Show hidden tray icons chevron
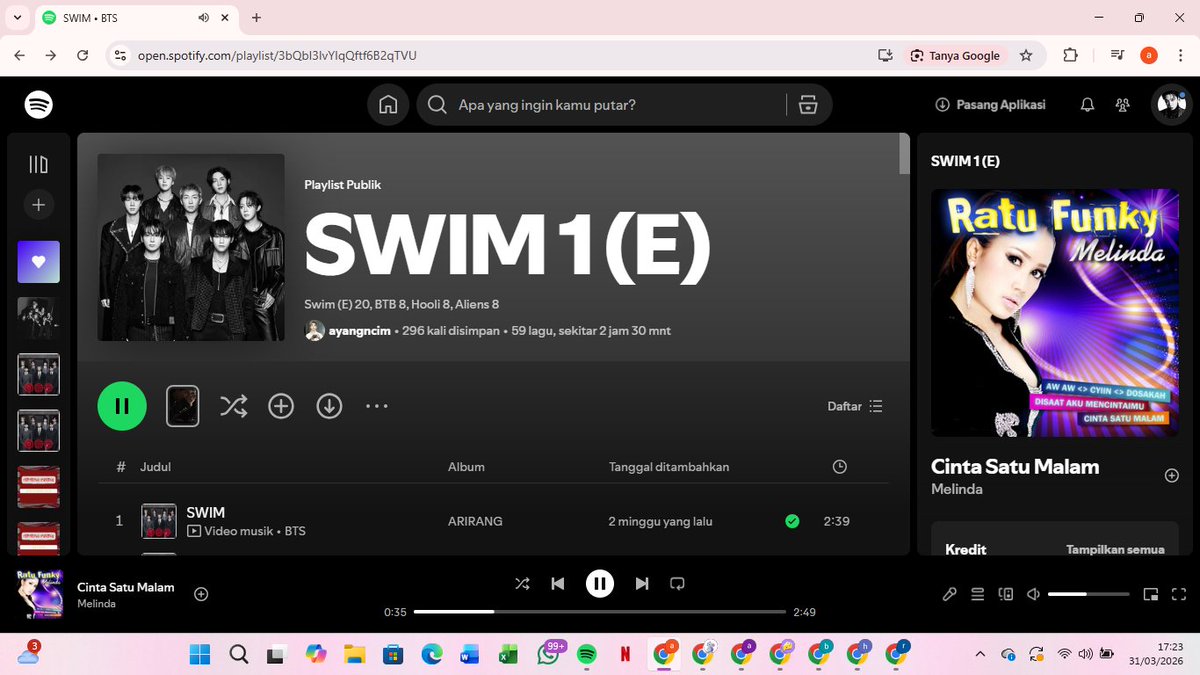Image resolution: width=1200 pixels, height=675 pixels. point(981,654)
